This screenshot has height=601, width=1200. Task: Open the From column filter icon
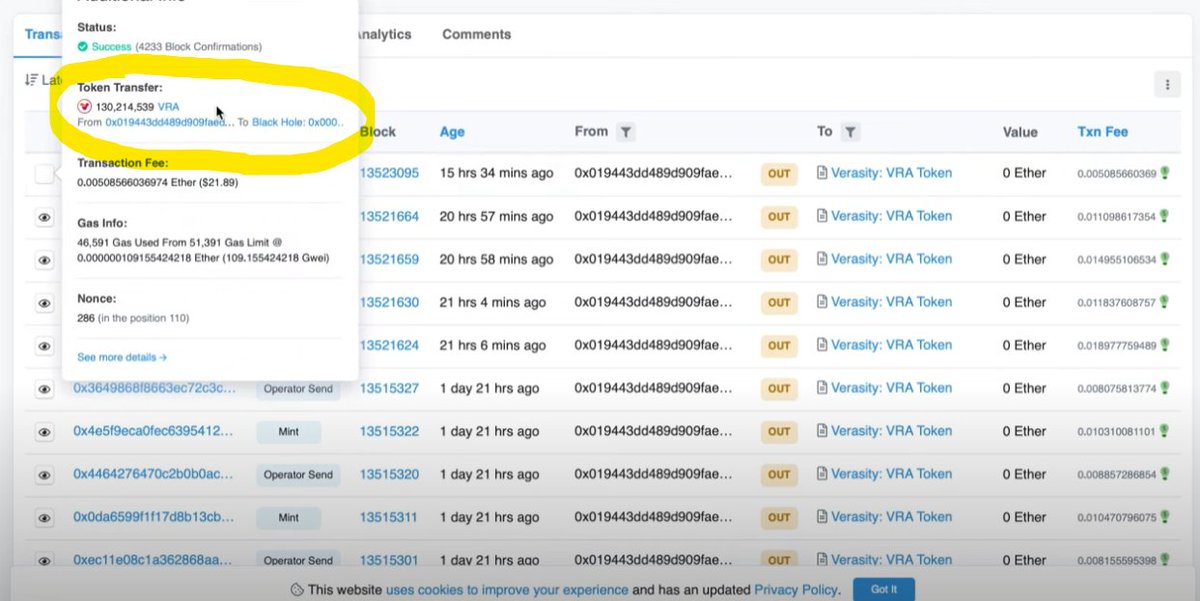click(x=625, y=132)
